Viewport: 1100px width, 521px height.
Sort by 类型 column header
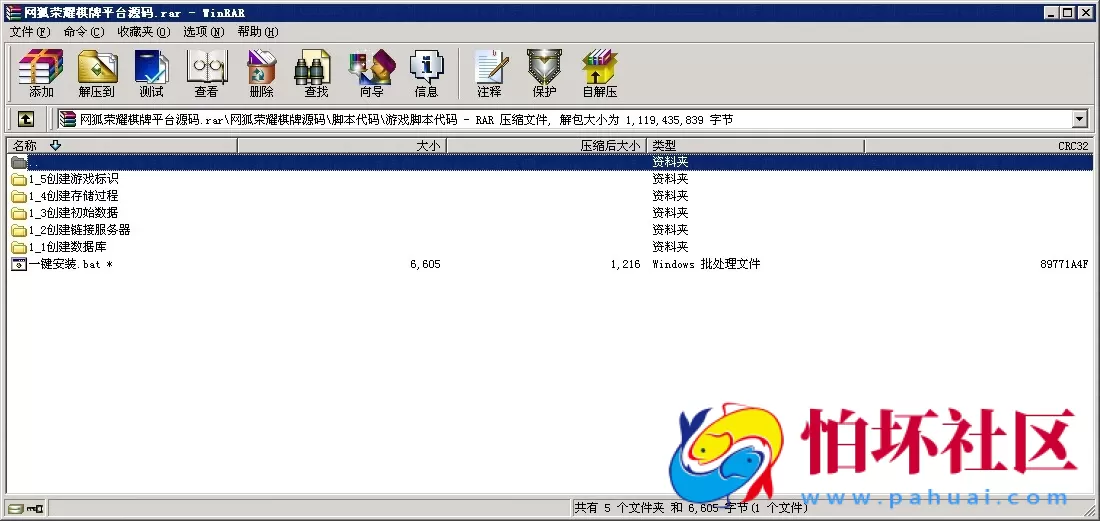tap(756, 146)
